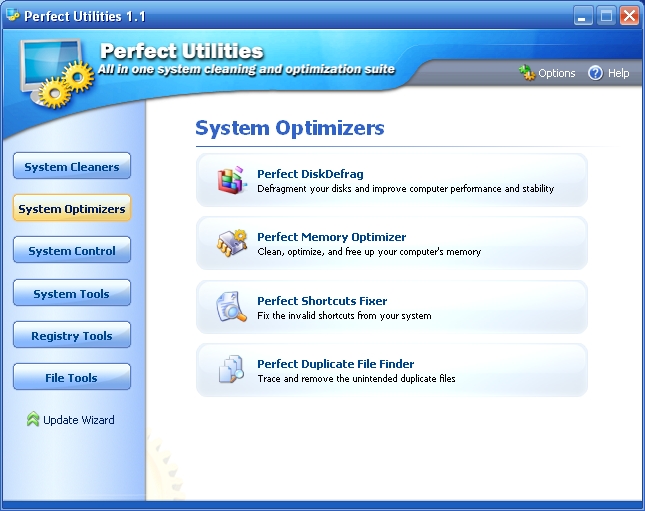Open the Options label
The height and width of the screenshot is (511, 645).
tap(557, 73)
